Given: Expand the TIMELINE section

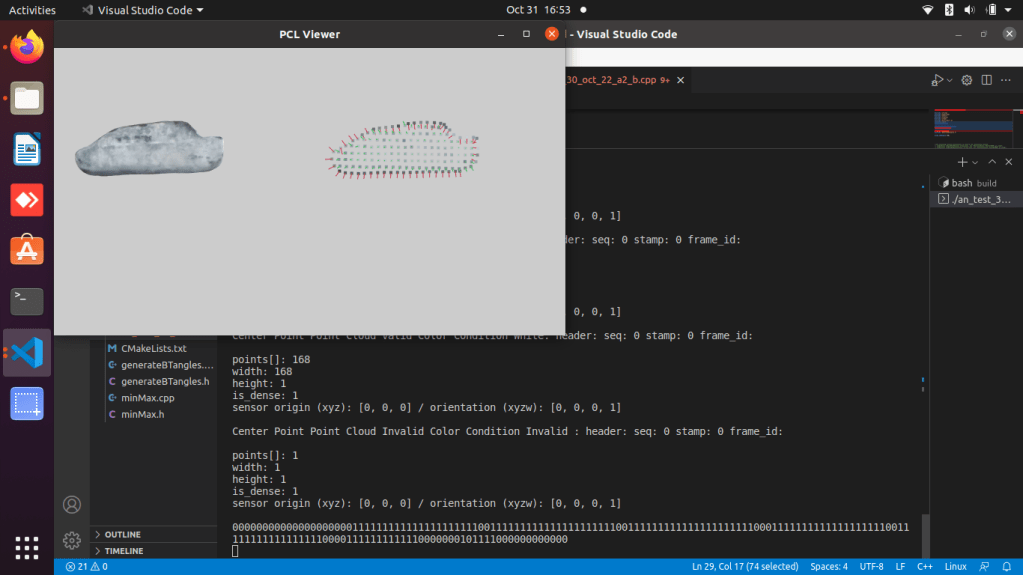Looking at the screenshot, I should point(124,551).
